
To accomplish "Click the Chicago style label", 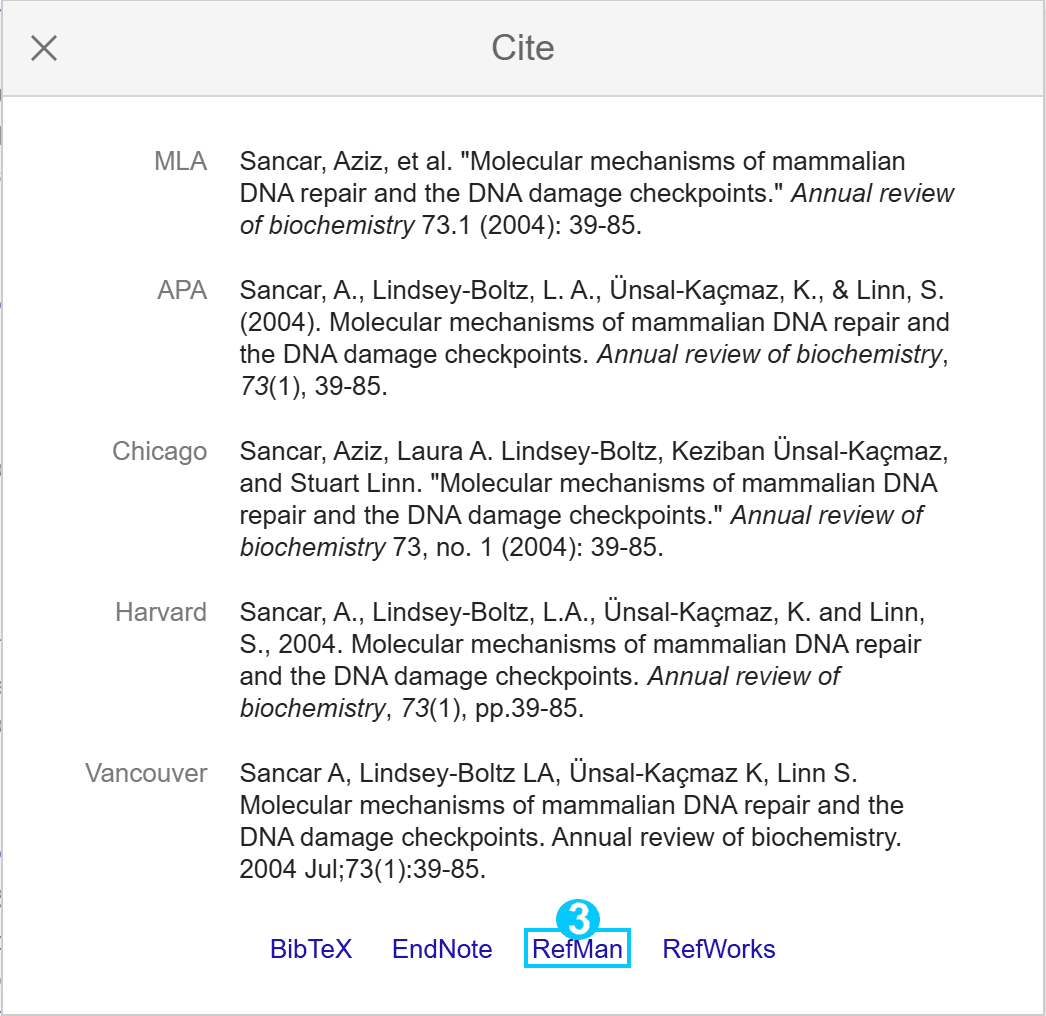I will tap(159, 451).
